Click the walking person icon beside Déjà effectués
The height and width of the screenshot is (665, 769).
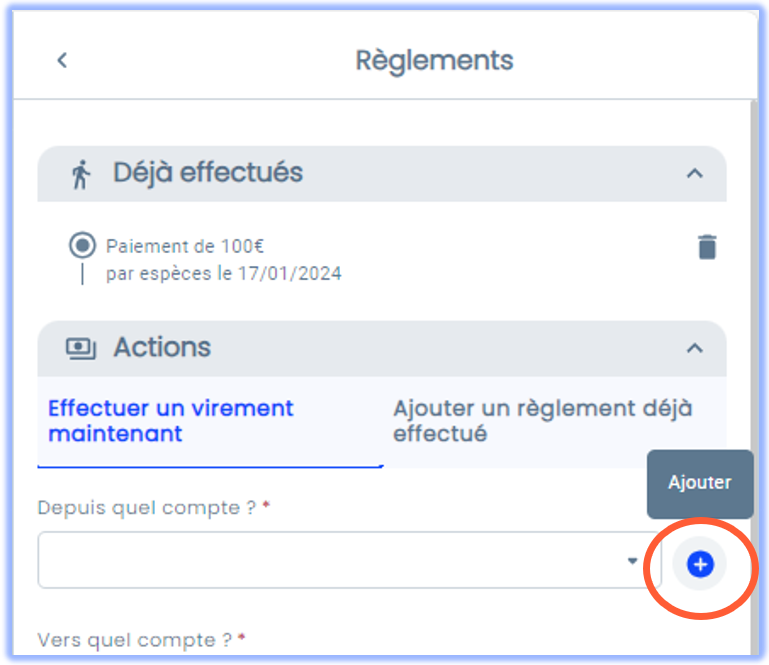coord(81,174)
